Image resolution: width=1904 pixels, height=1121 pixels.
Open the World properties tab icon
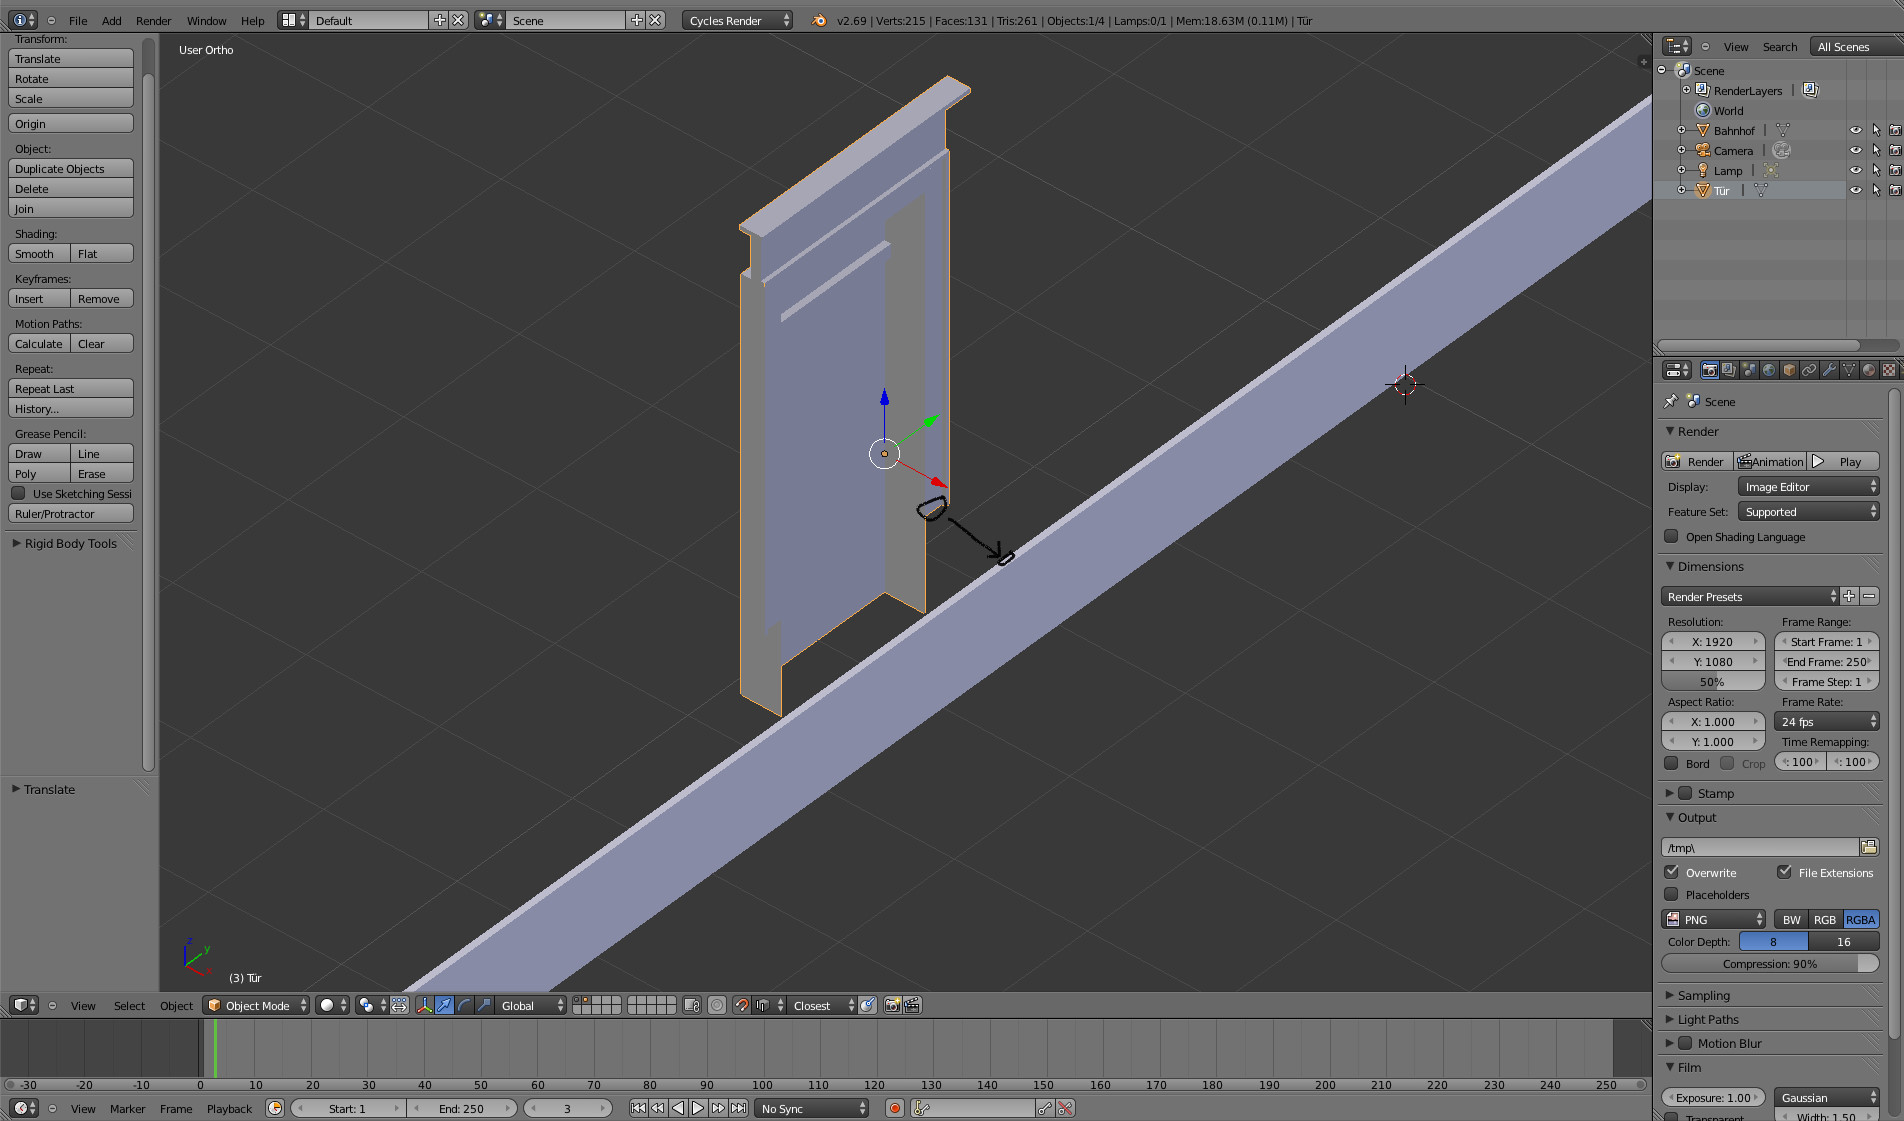1769,370
